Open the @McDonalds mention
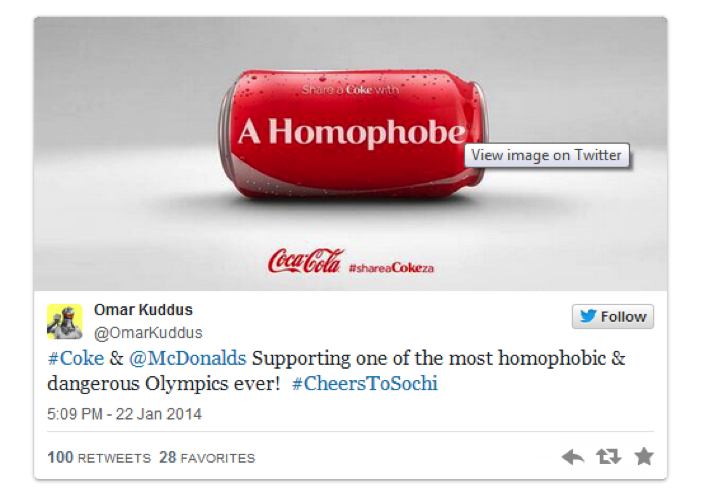Image resolution: width=712 pixels, height=490 pixels. pyautogui.click(x=188, y=358)
